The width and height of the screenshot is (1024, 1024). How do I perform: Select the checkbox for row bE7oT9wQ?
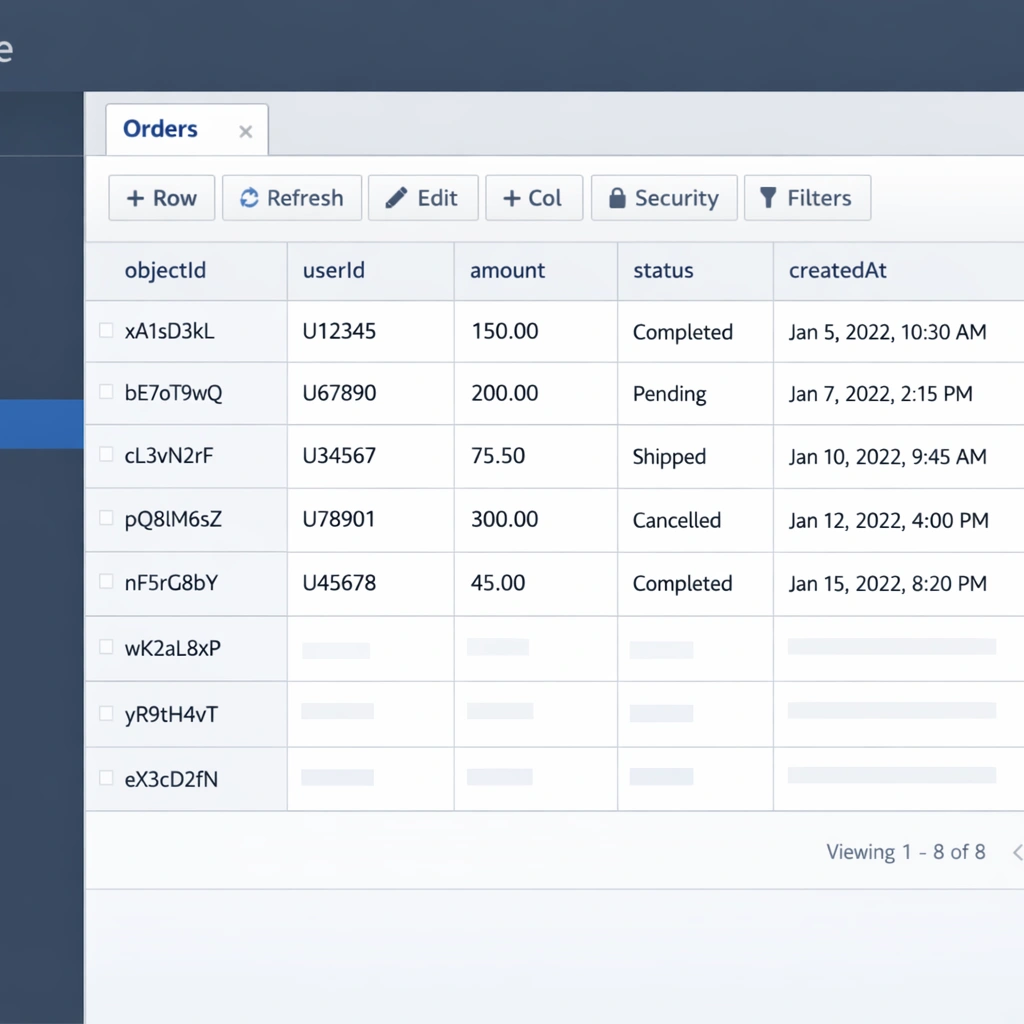pyautogui.click(x=106, y=392)
